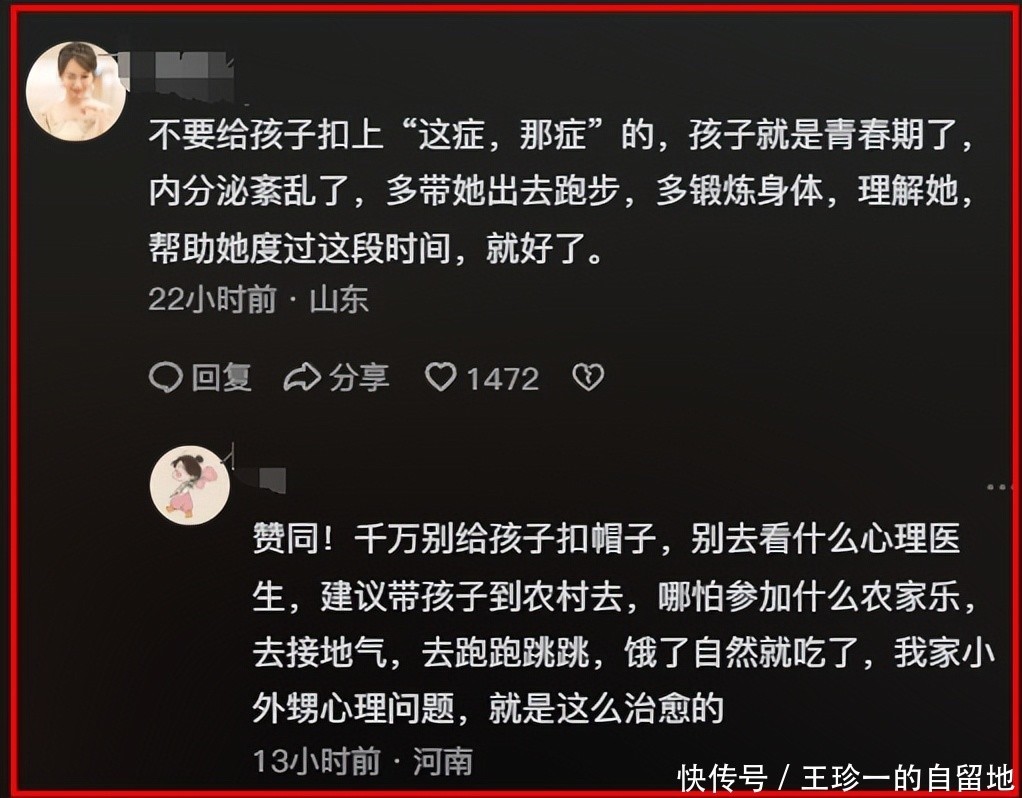Like the comment with the heart icon

[441, 377]
